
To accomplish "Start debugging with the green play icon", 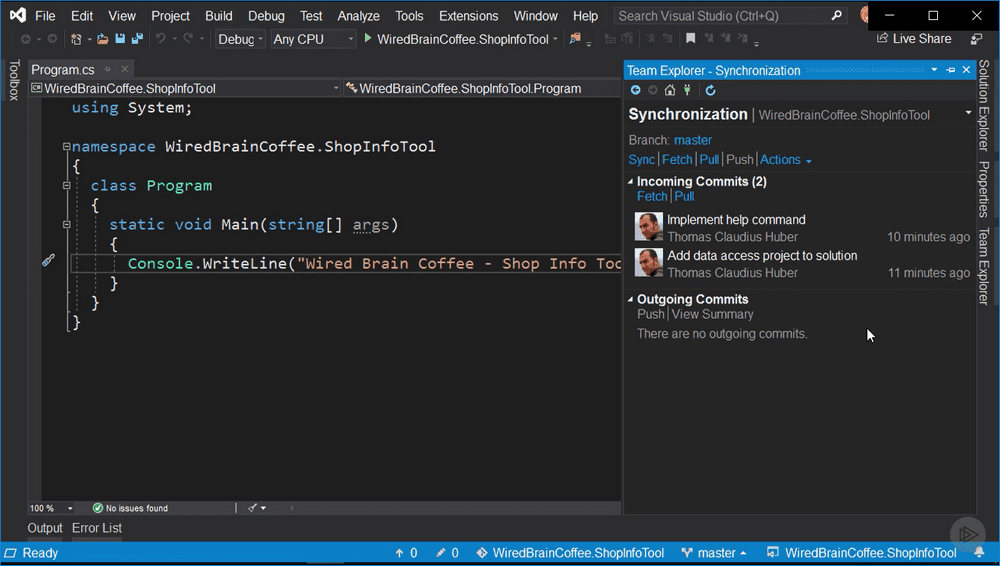I will point(367,38).
